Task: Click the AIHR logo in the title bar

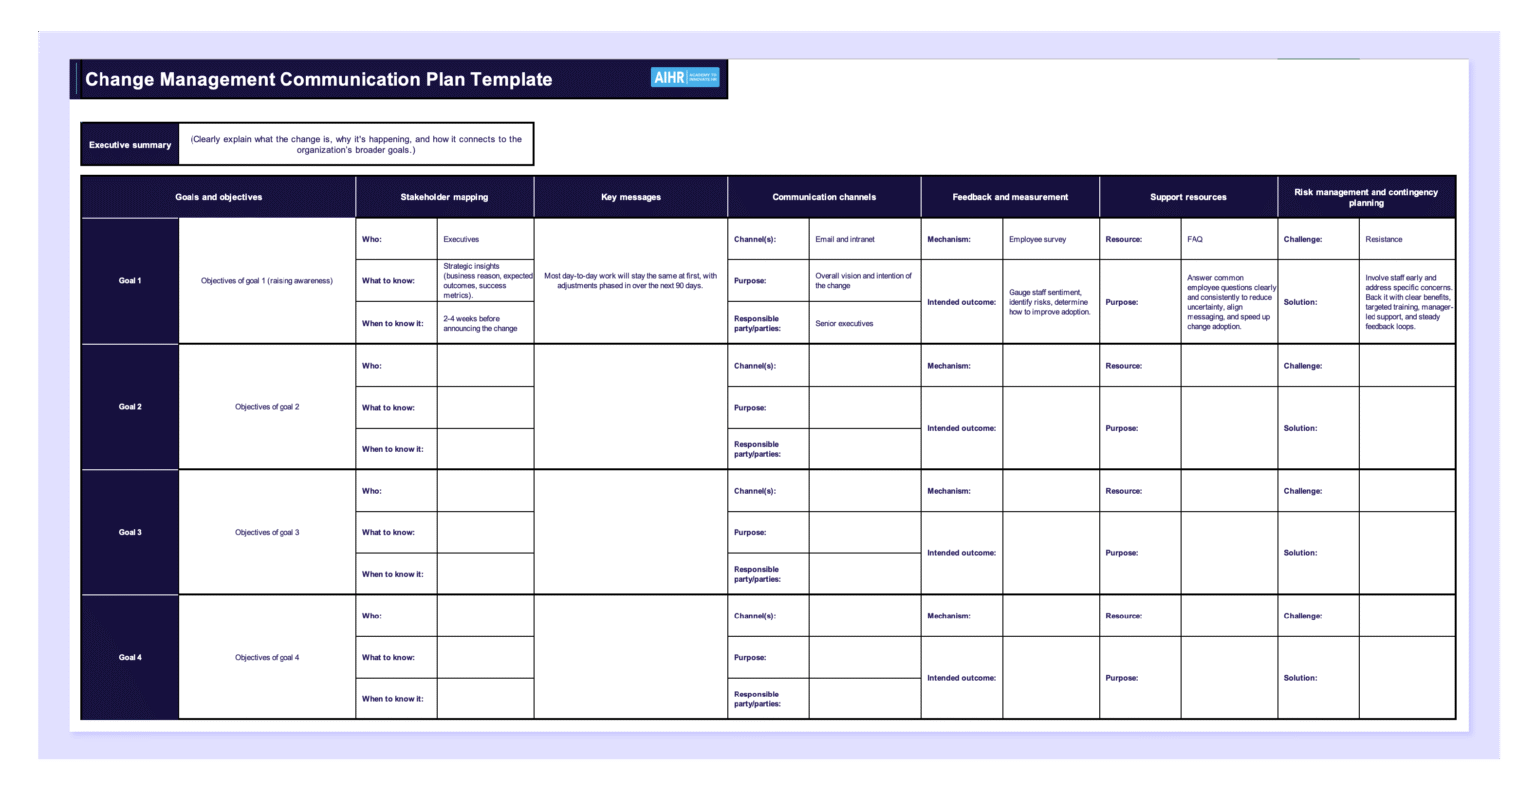Action: [x=684, y=77]
